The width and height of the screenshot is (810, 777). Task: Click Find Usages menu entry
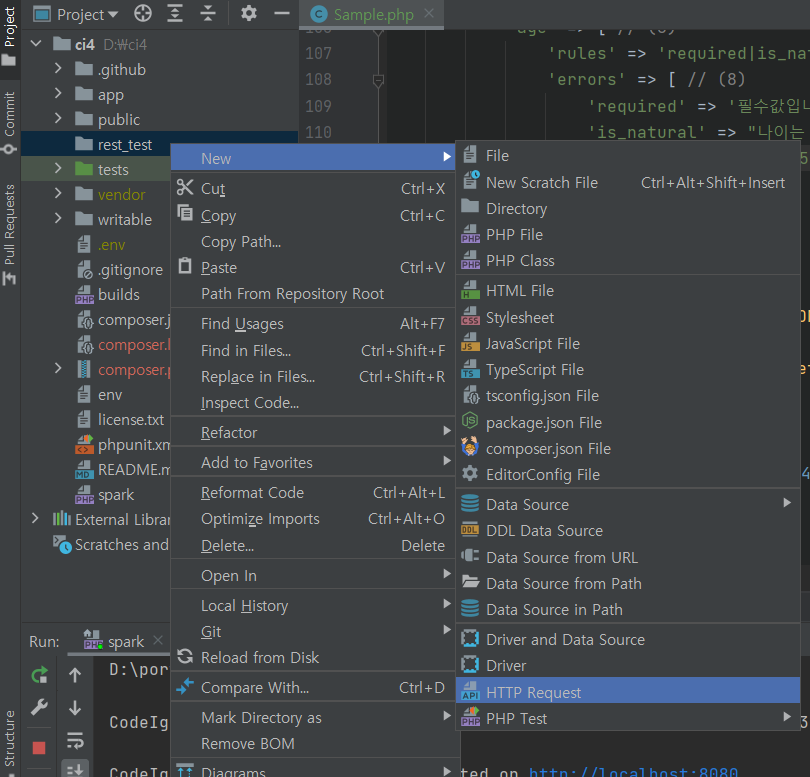click(x=313, y=324)
